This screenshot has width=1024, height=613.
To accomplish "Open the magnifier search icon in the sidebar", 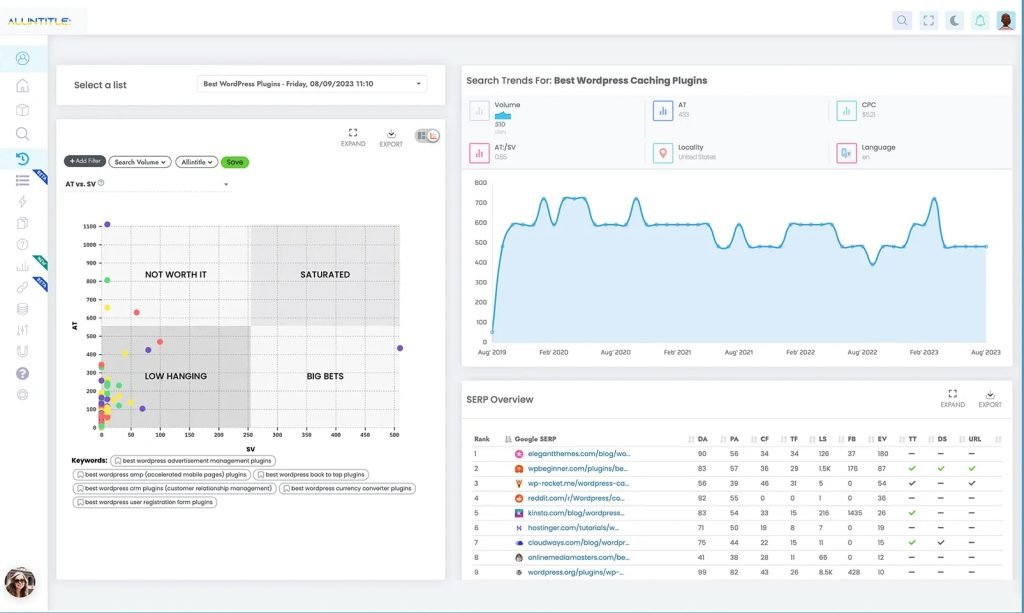I will coord(22,134).
